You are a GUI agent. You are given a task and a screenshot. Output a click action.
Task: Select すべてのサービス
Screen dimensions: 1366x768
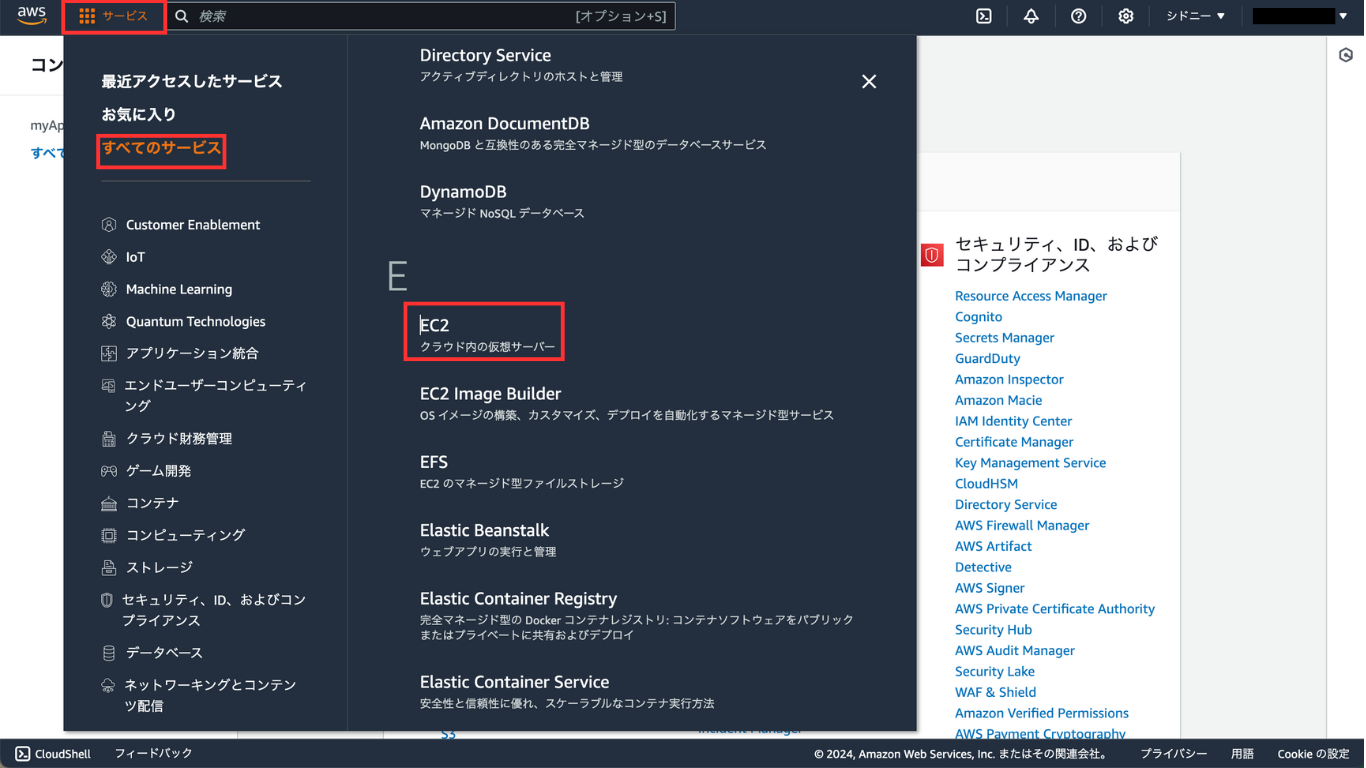[161, 148]
